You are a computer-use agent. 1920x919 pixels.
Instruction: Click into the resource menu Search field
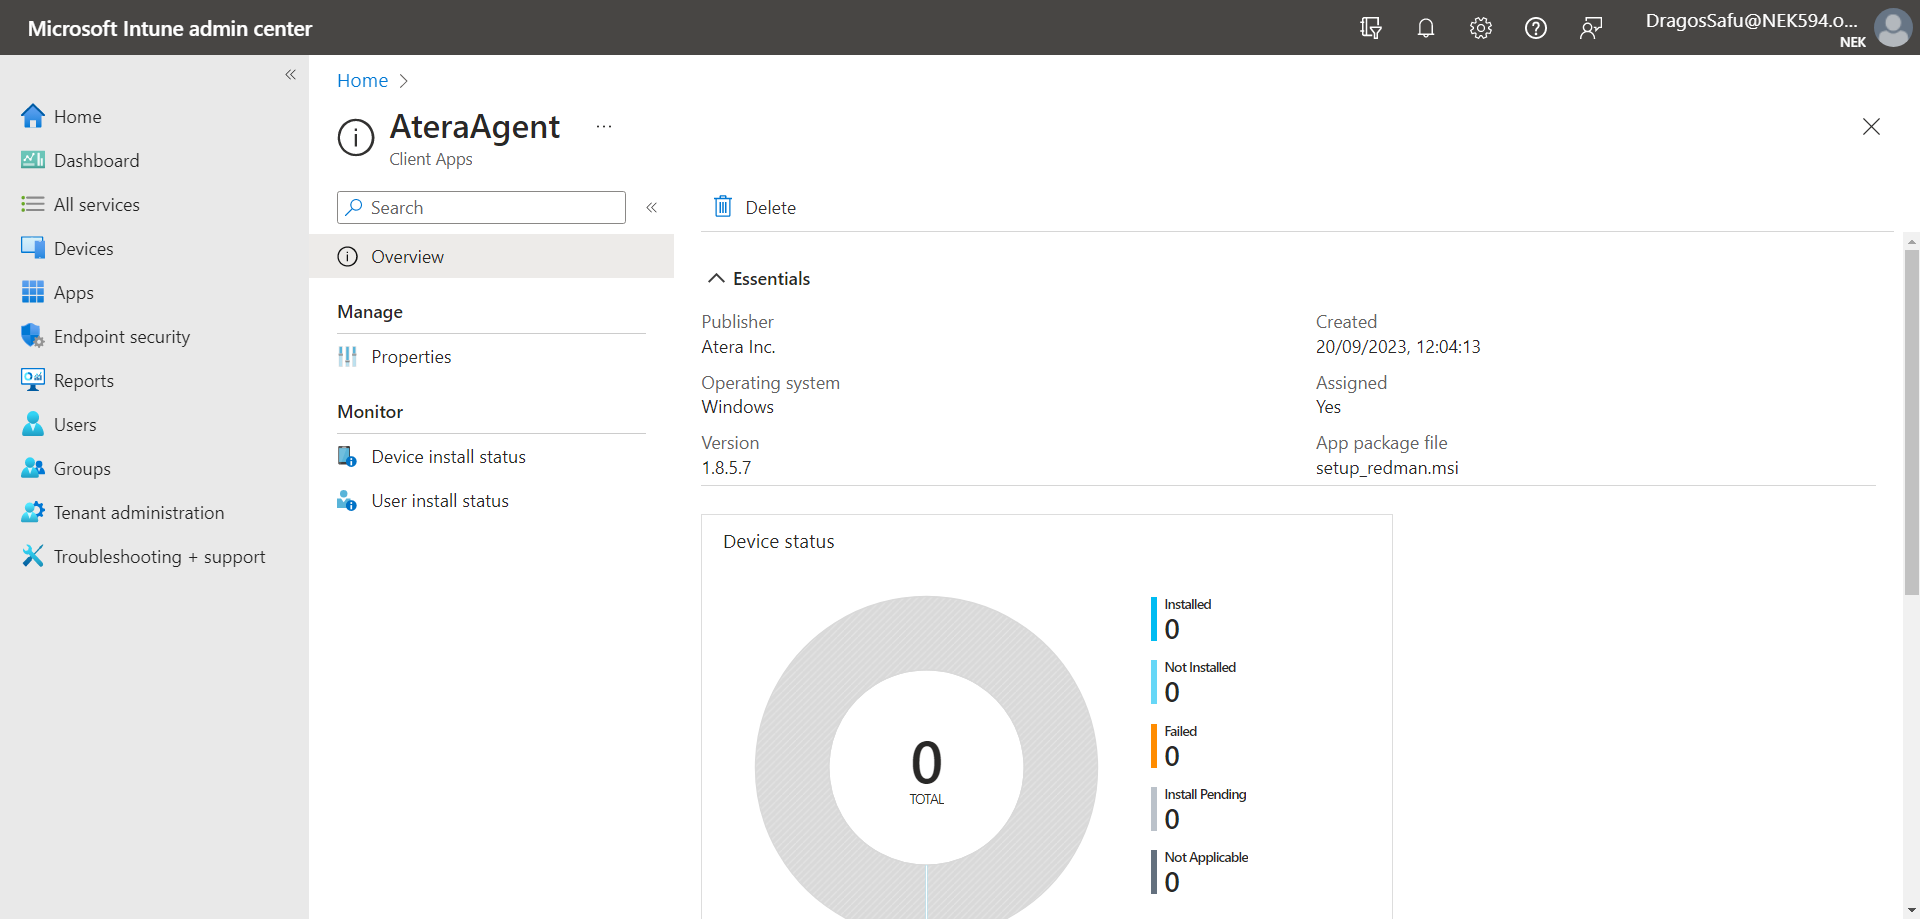[x=481, y=207]
